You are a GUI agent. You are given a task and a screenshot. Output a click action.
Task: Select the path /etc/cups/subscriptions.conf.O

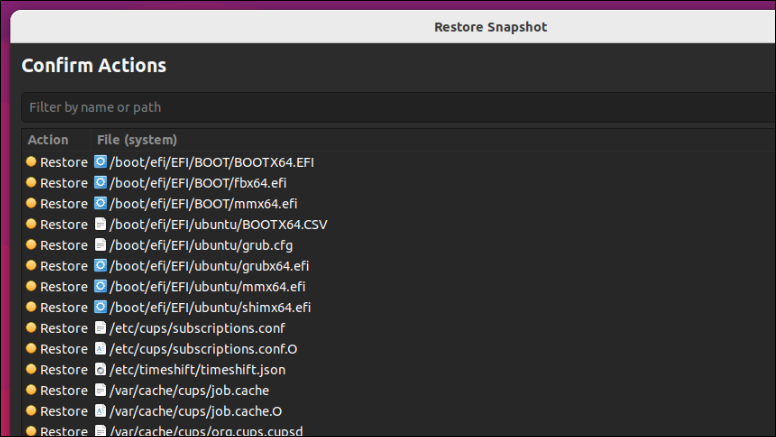[203, 349]
